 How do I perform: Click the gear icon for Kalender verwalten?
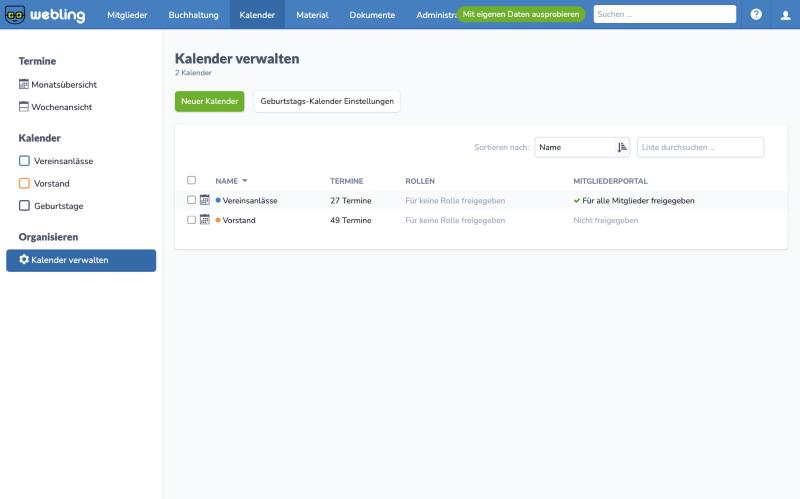point(24,259)
